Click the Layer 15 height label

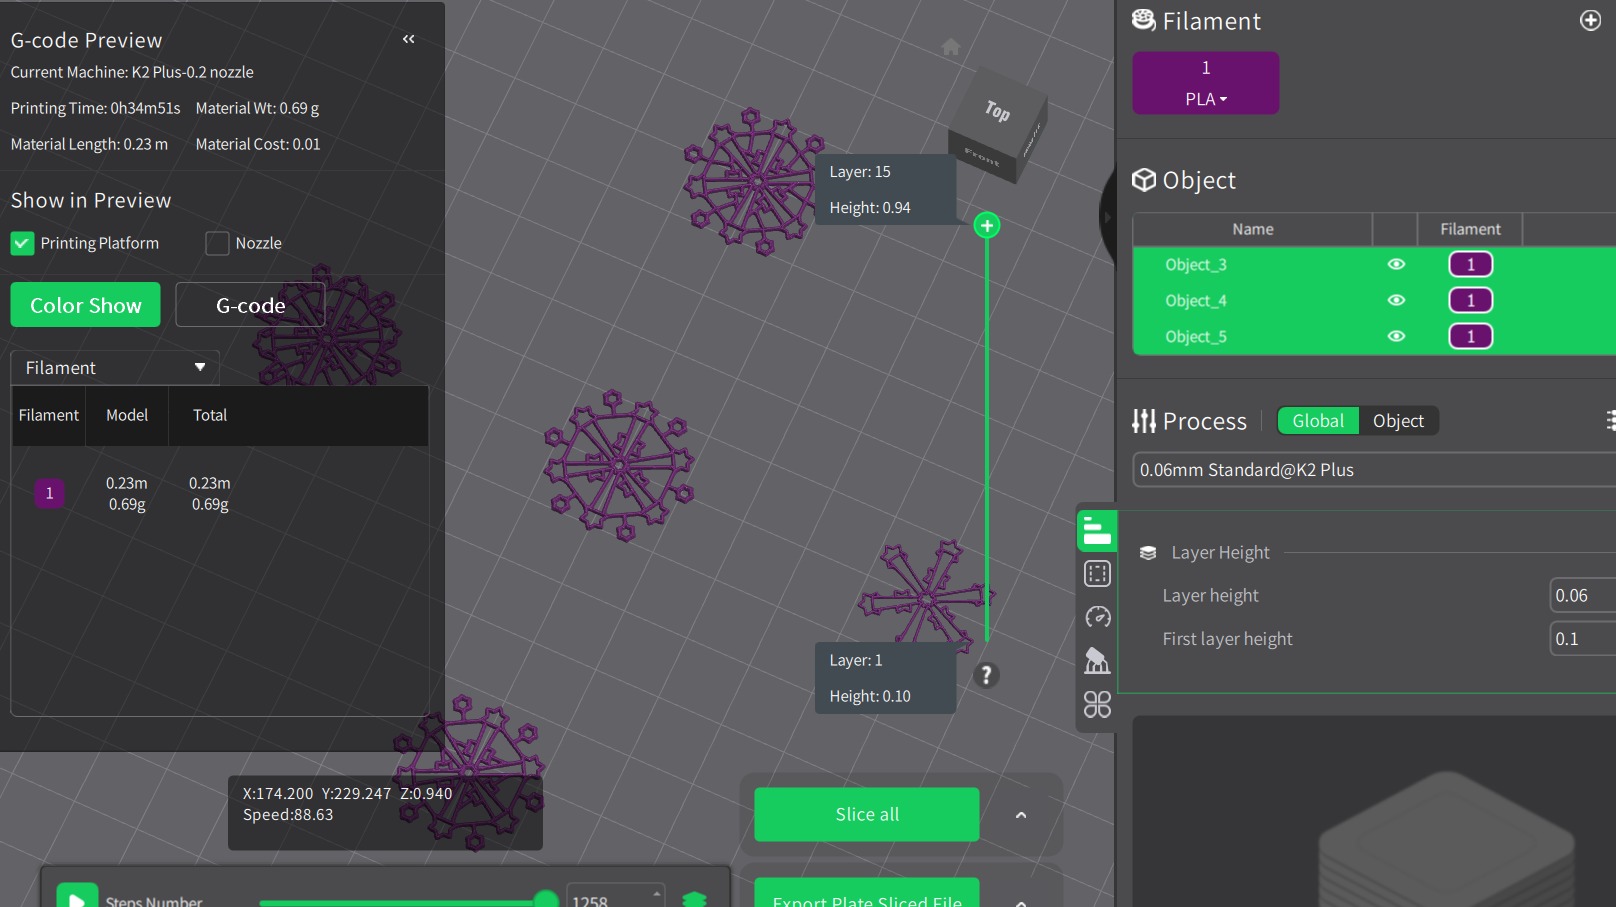pos(885,189)
